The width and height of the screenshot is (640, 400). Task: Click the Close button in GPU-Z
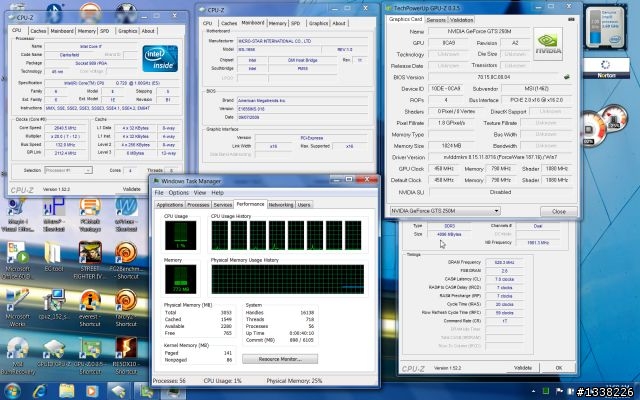coord(559,211)
